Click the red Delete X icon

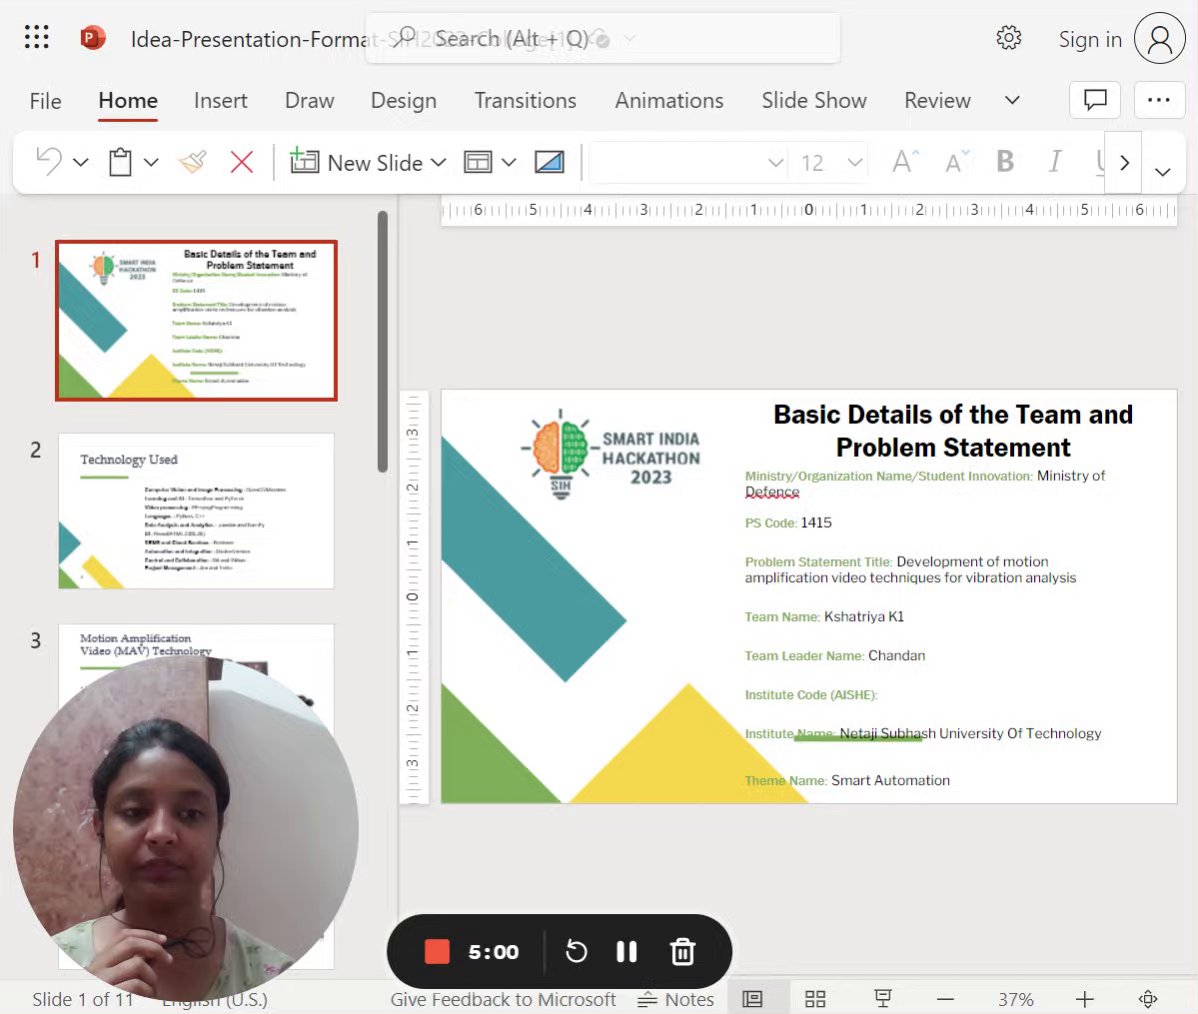241,162
